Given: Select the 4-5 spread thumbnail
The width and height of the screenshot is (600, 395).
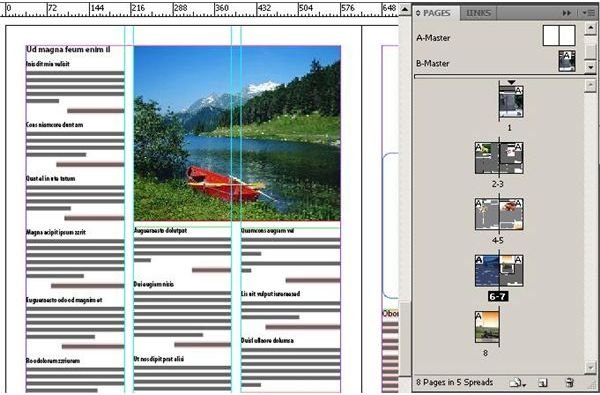Looking at the screenshot, I should [499, 214].
